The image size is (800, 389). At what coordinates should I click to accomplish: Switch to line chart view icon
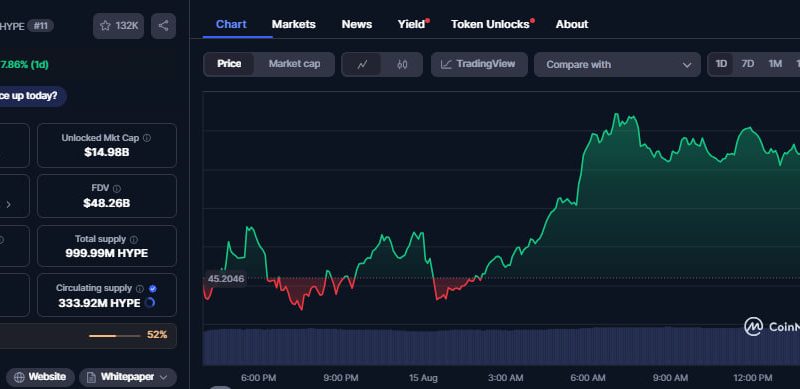362,64
